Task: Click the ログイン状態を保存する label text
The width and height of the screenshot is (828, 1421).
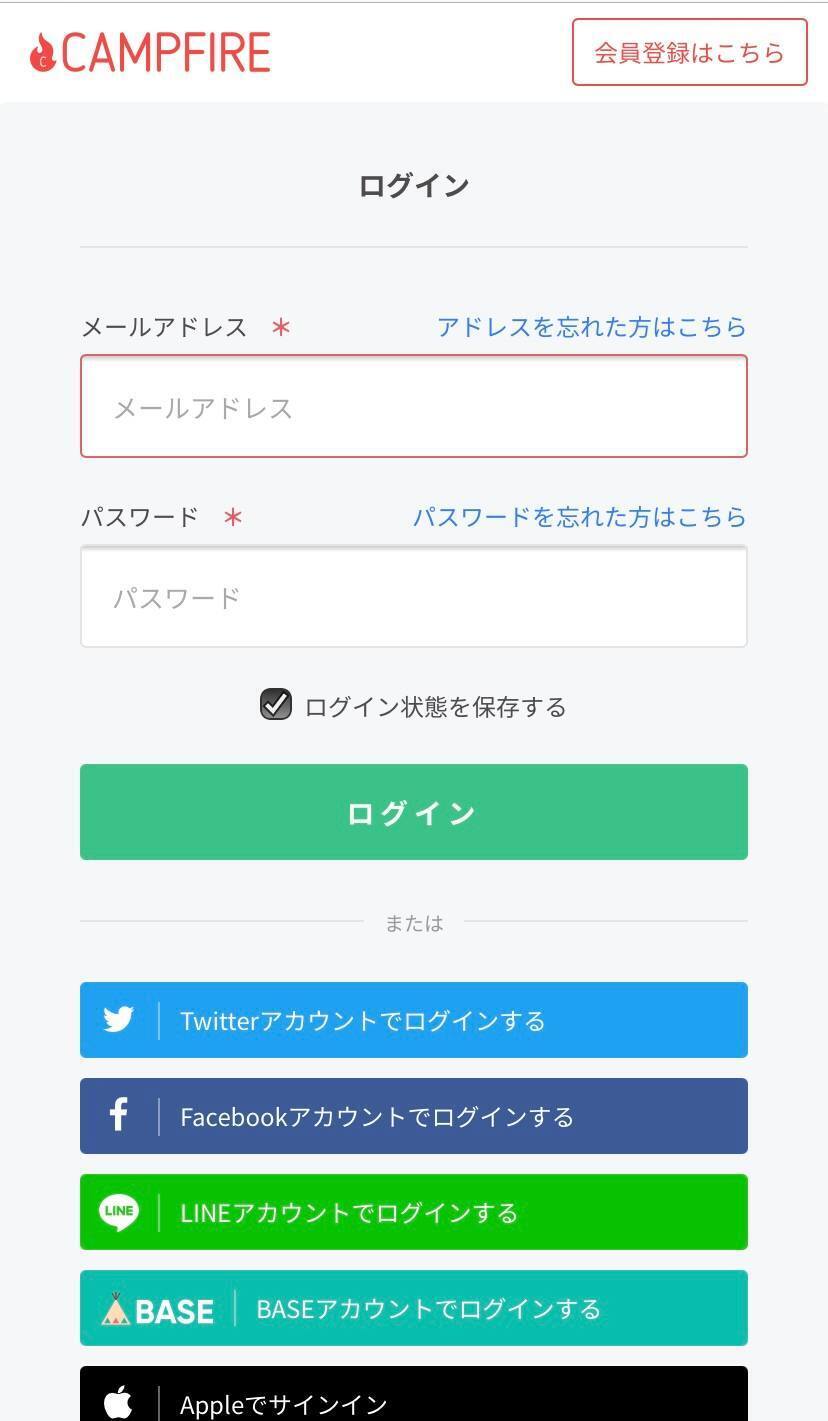Action: click(x=435, y=707)
